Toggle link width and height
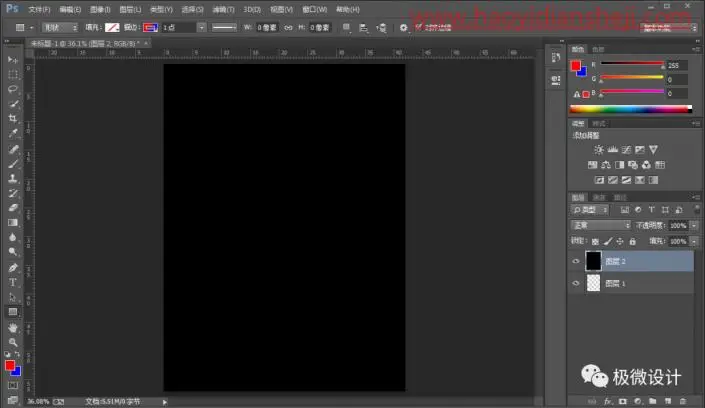This screenshot has height=408, width=705. point(288,28)
